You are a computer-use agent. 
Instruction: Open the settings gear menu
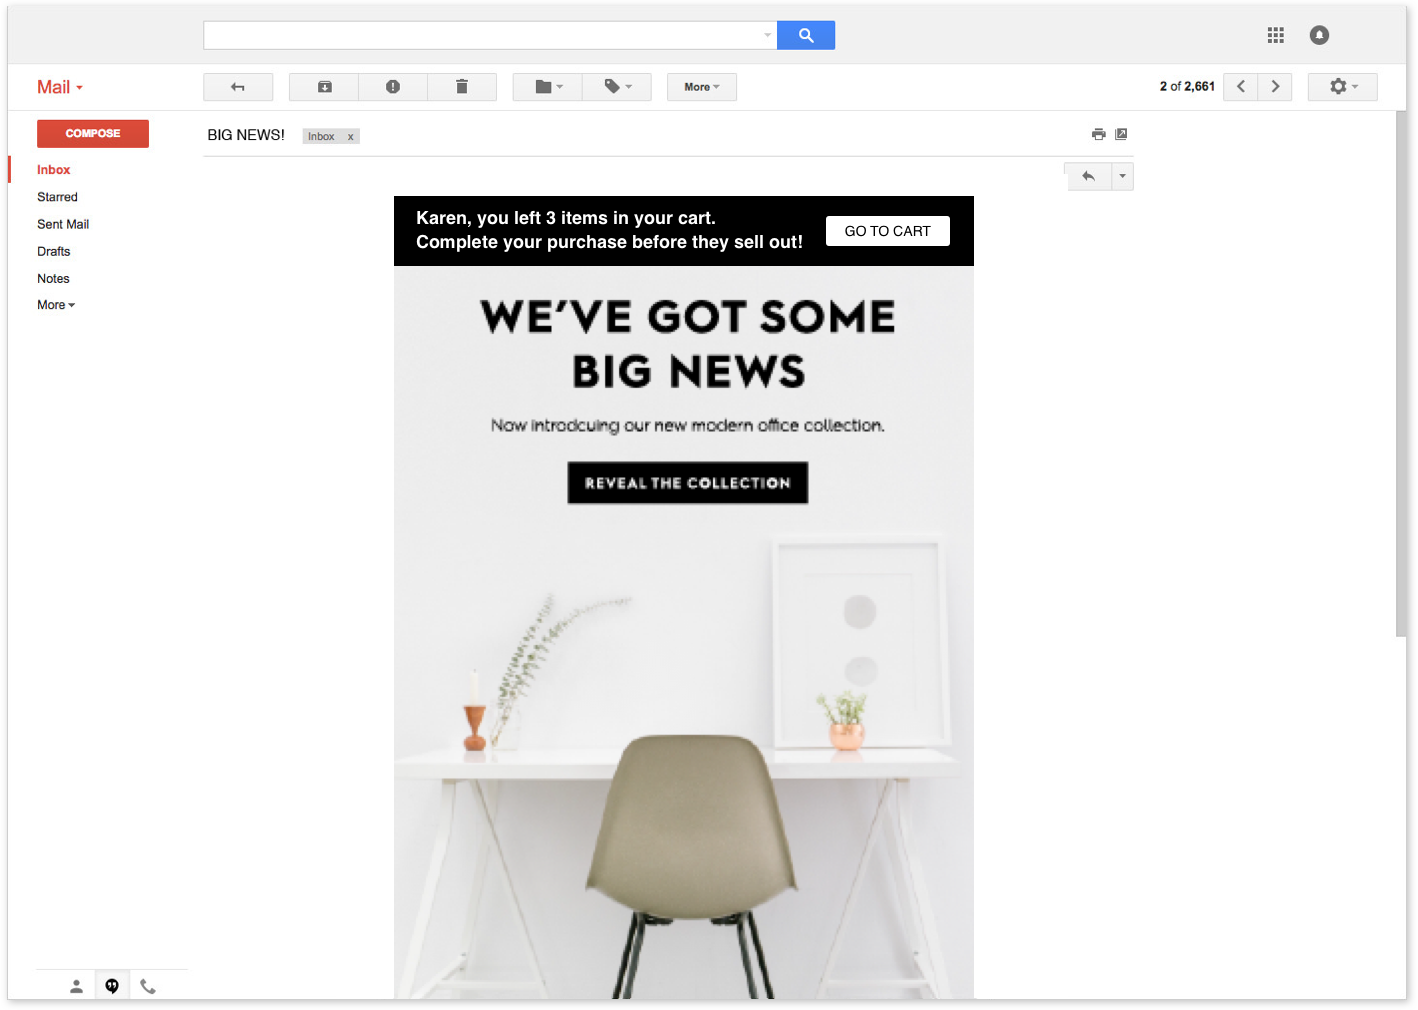(1342, 87)
